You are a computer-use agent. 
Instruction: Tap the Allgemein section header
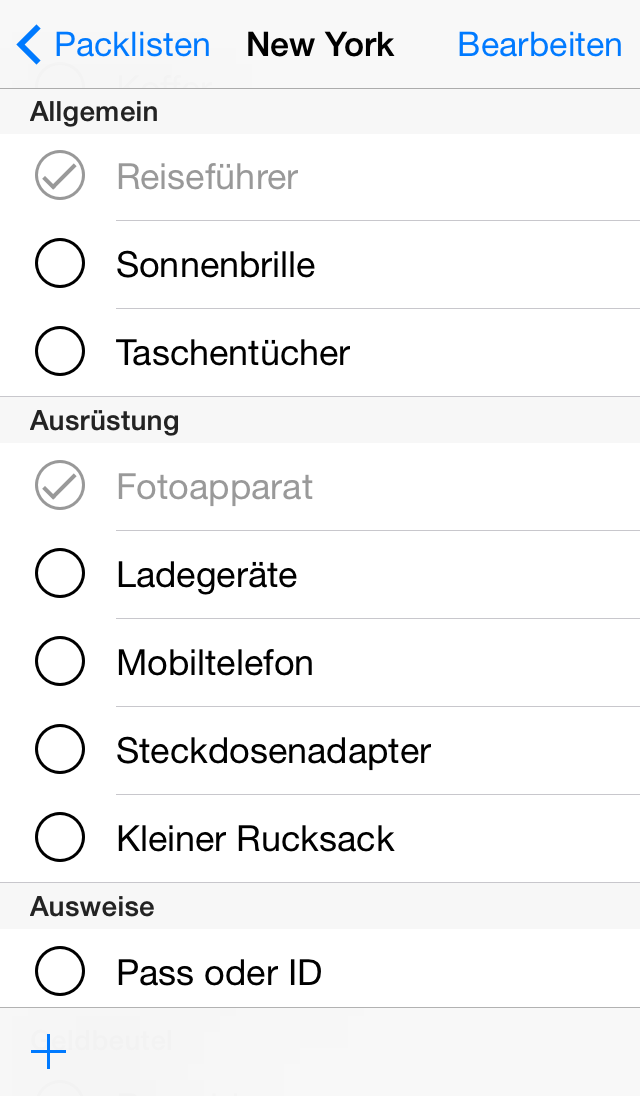94,112
